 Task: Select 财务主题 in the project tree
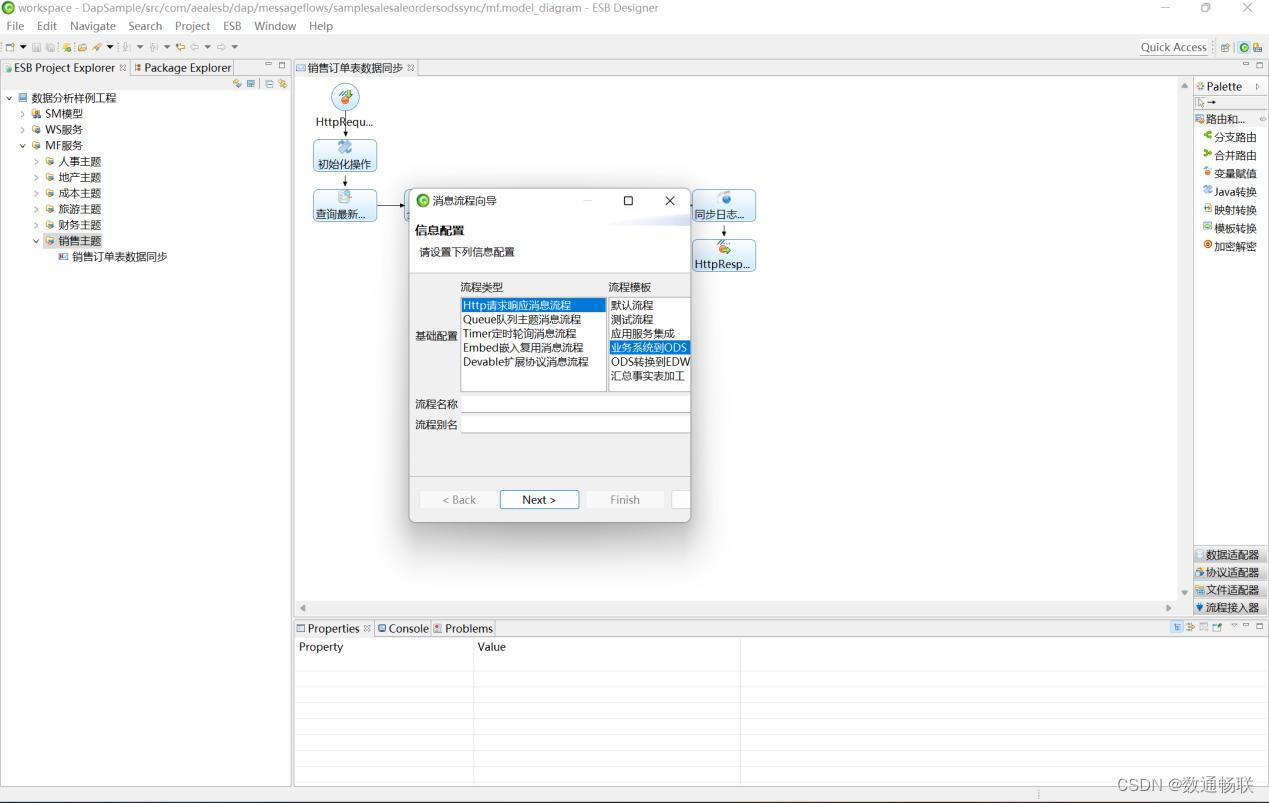tap(79, 225)
